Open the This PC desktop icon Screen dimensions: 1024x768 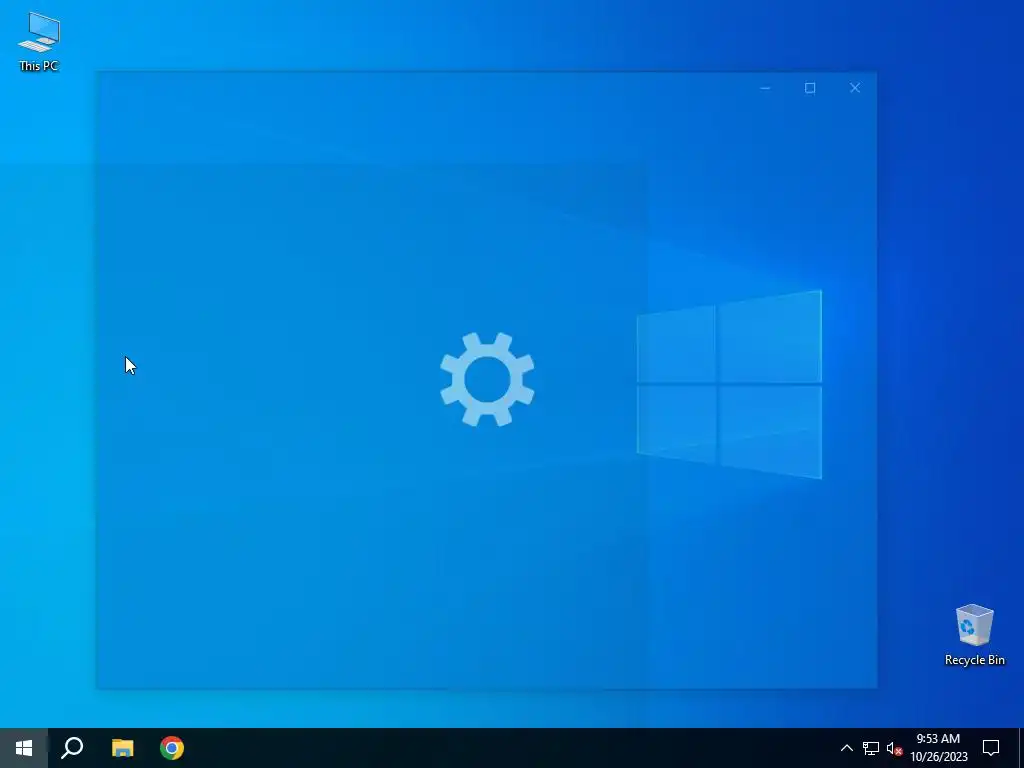coord(39,40)
